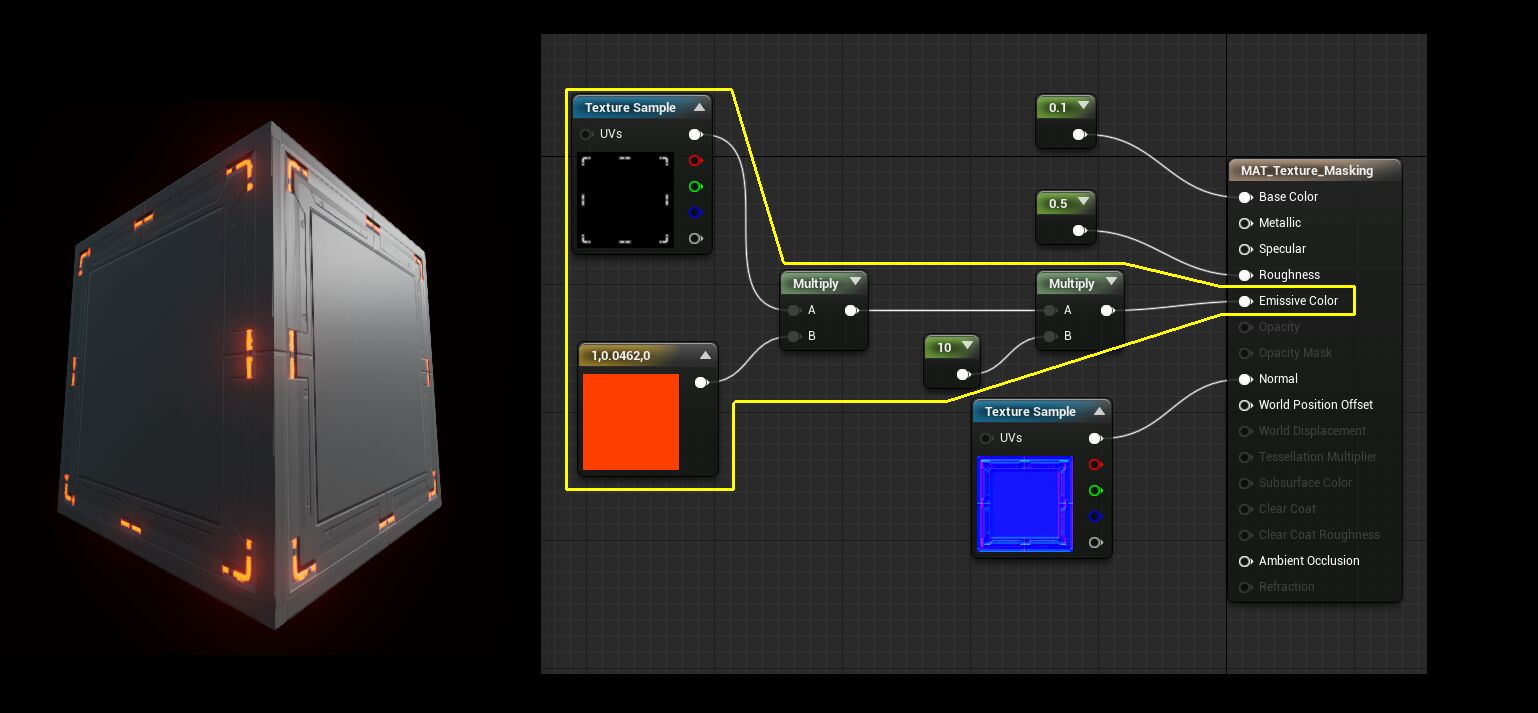
Task: Click the Base Color input pin
Action: [x=1245, y=197]
